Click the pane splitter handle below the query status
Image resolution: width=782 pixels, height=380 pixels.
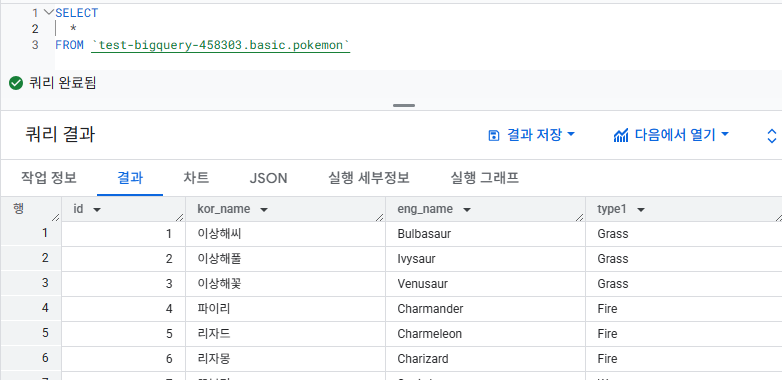point(404,106)
